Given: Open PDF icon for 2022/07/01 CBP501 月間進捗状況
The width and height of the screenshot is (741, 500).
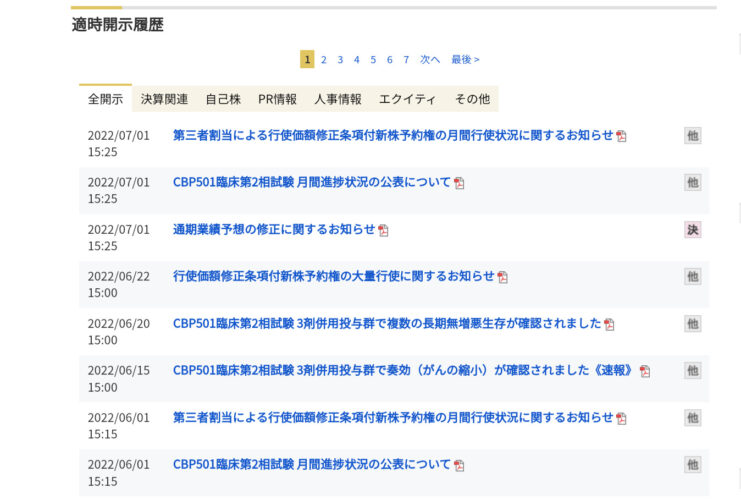Looking at the screenshot, I should click(458, 183).
